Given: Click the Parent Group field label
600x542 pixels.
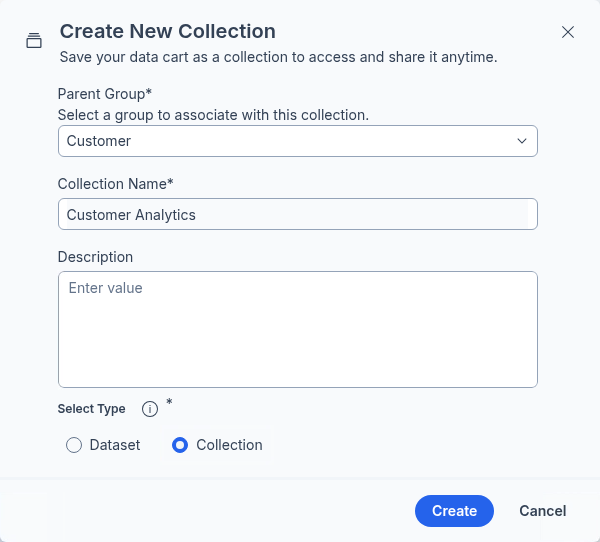Looking at the screenshot, I should click(x=104, y=94).
